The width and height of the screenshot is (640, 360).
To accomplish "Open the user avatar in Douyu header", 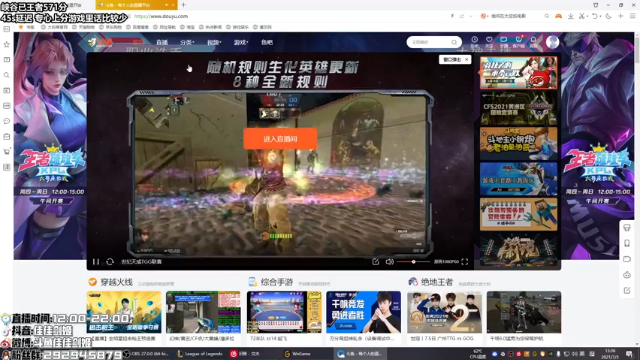I will click(552, 42).
